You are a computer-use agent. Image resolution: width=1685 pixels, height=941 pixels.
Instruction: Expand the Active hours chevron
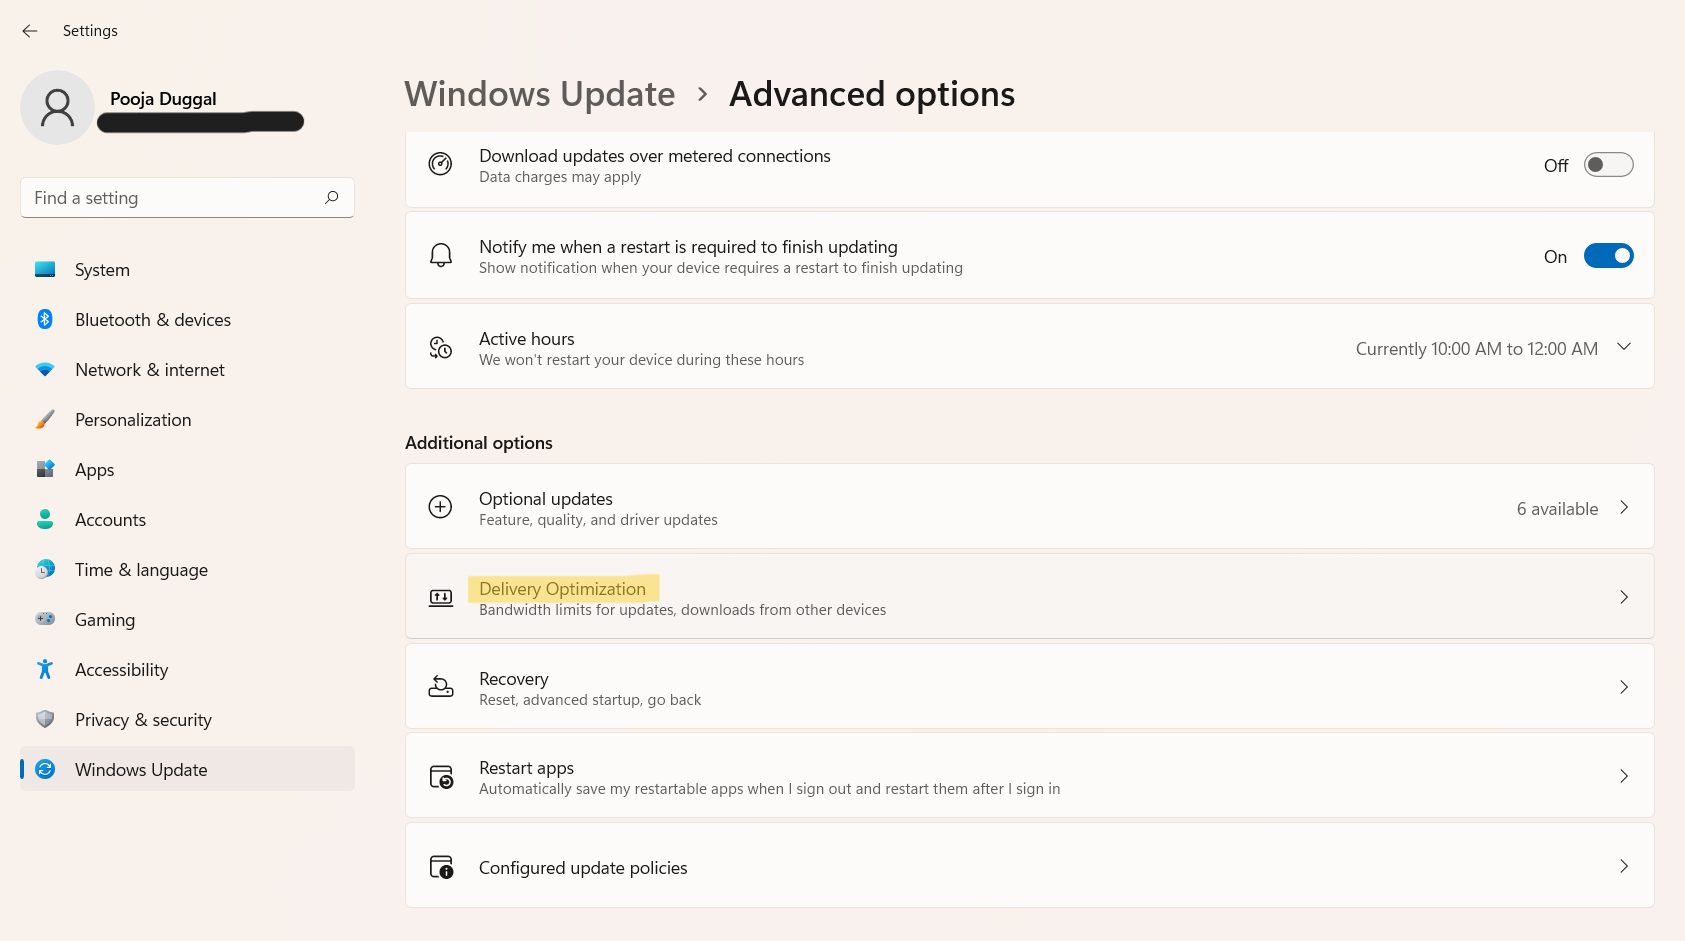1624,347
